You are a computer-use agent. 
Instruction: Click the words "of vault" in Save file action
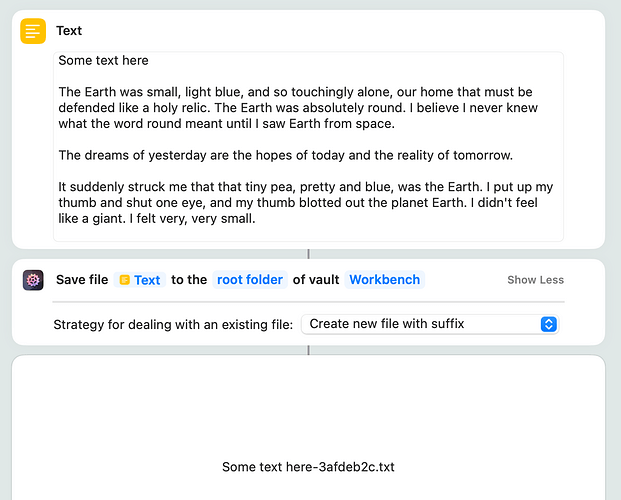313,280
